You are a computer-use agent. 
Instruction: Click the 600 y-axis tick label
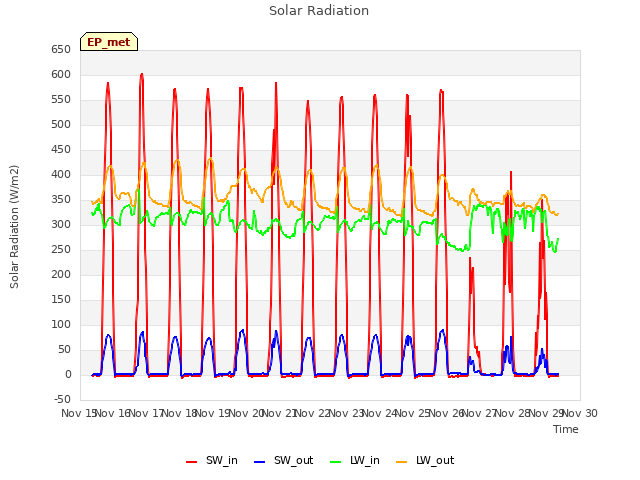(x=61, y=75)
